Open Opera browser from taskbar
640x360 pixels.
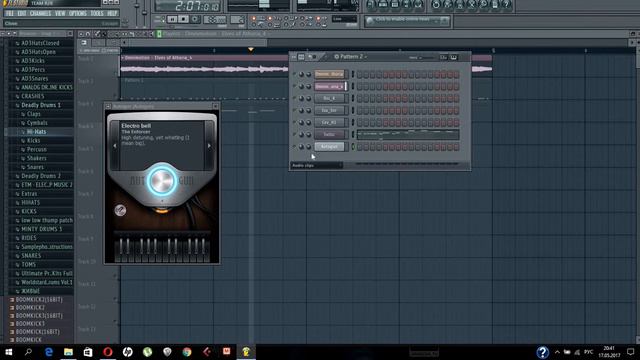click(x=108, y=352)
